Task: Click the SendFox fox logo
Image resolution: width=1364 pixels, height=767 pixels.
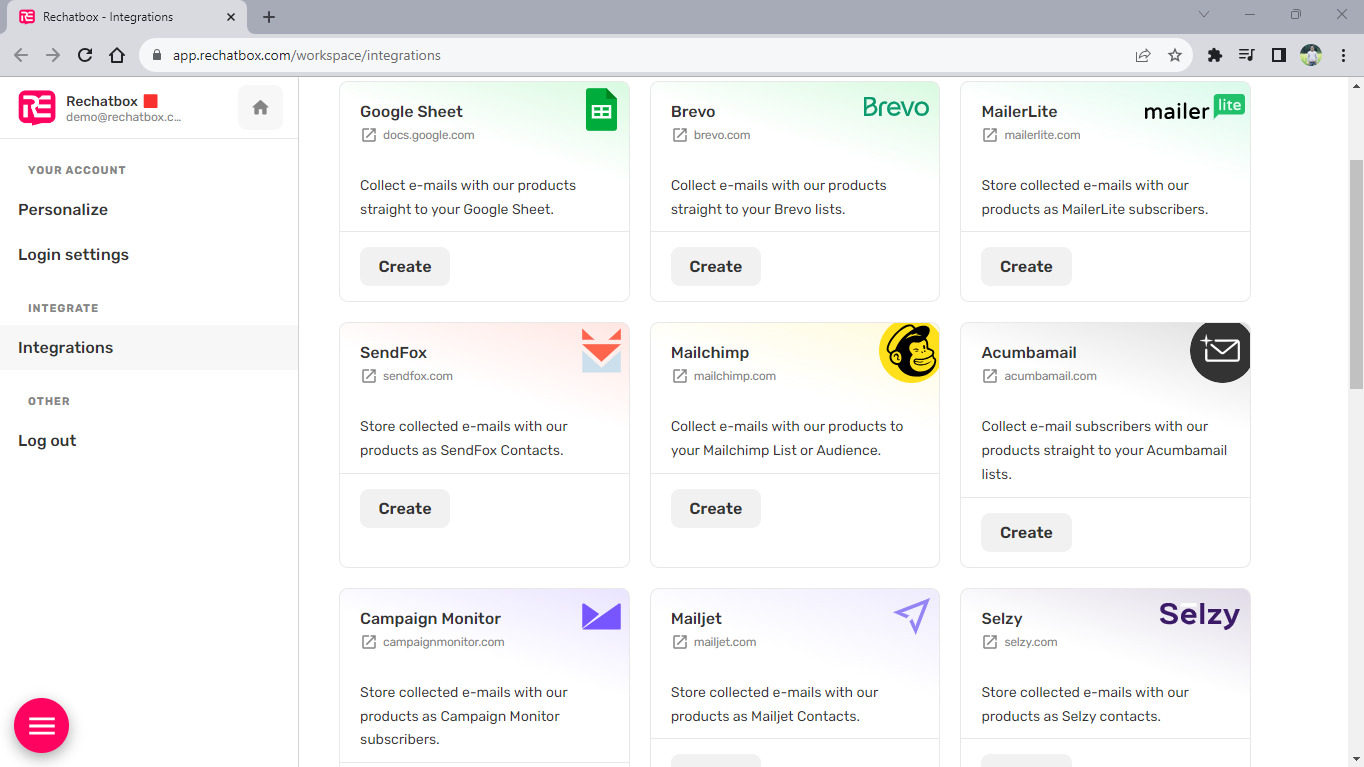Action: (601, 351)
